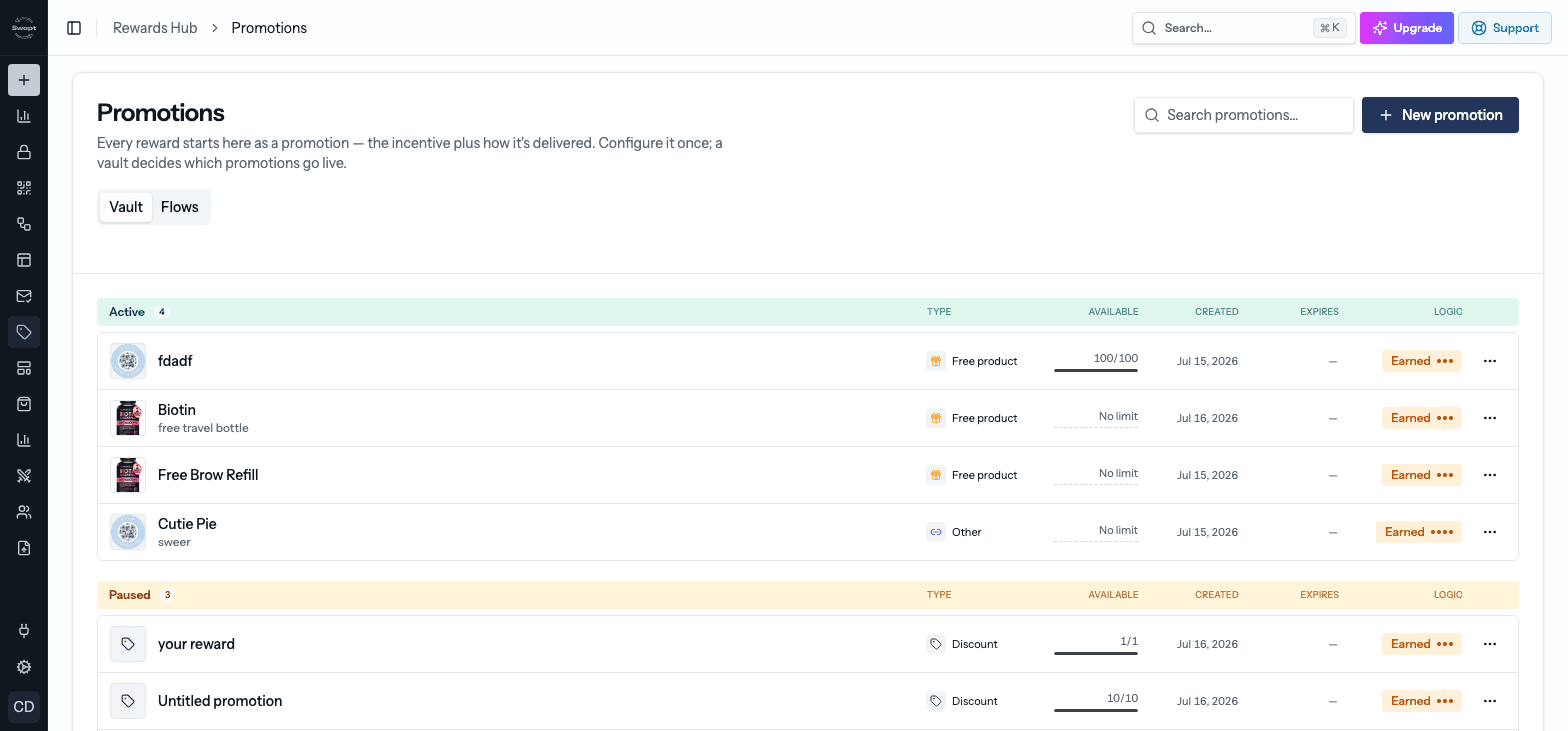Open the Free Brow Refill promotion name

[208, 475]
